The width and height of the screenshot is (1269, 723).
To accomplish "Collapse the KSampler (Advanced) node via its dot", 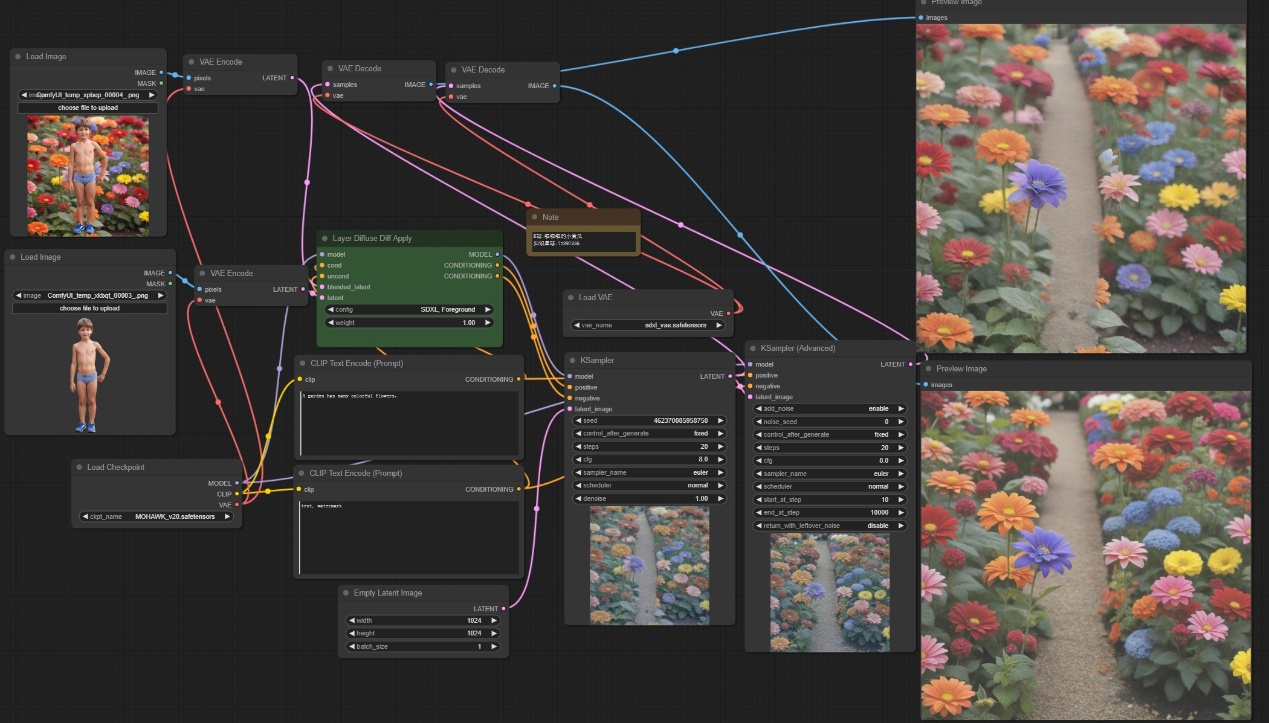I will click(x=752, y=348).
